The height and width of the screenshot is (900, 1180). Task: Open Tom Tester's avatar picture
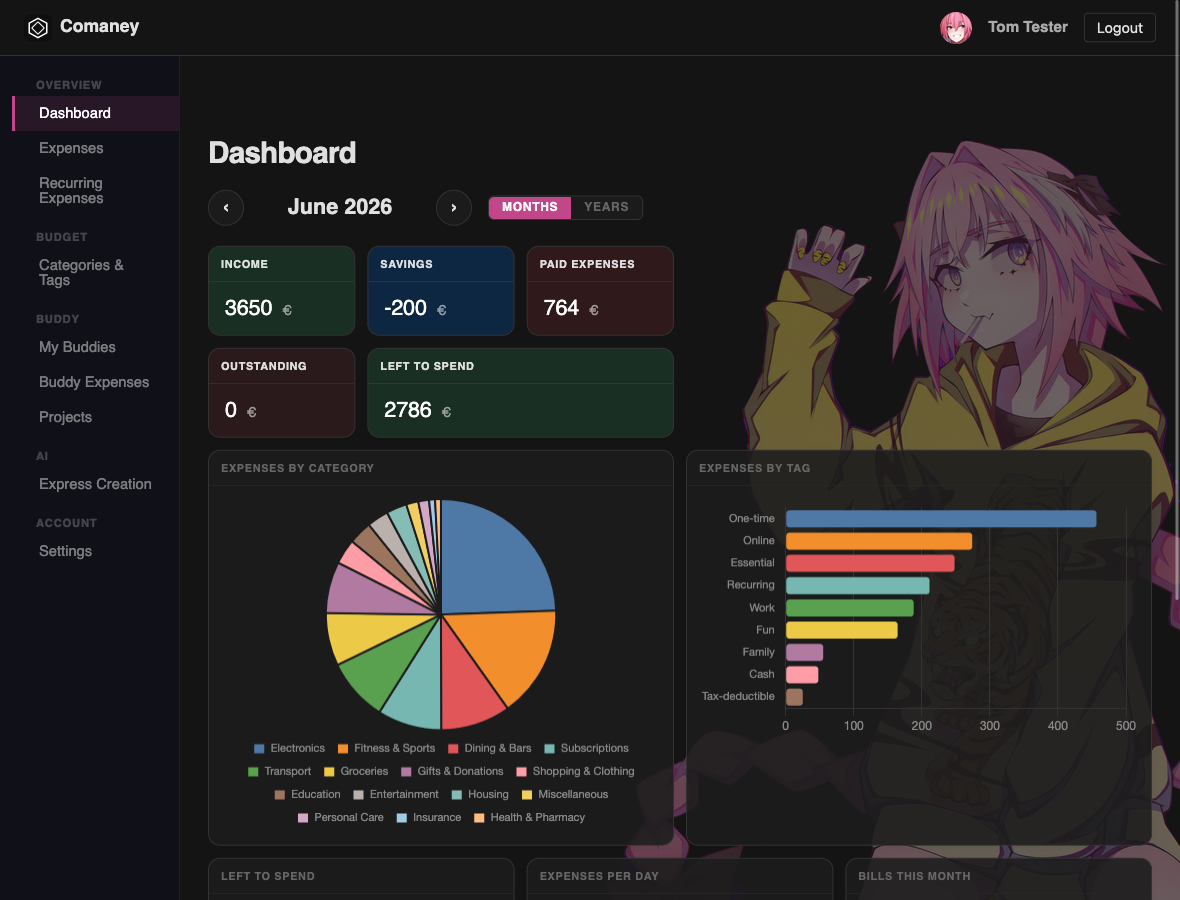(956, 28)
